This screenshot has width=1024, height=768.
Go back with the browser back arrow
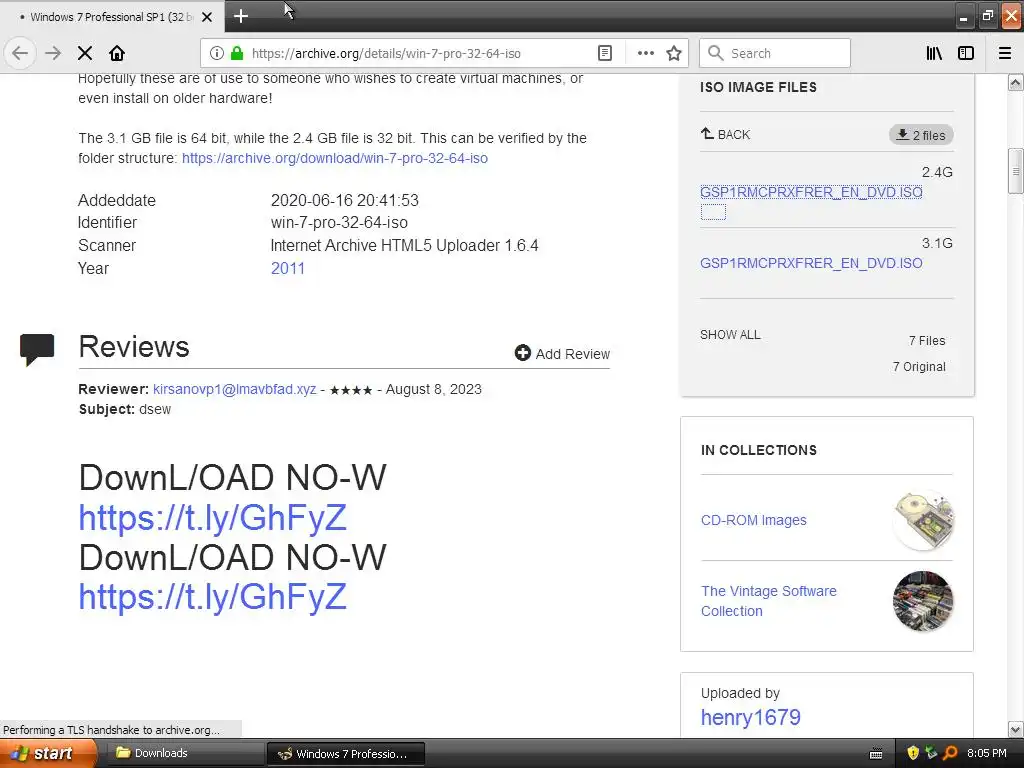(20, 54)
